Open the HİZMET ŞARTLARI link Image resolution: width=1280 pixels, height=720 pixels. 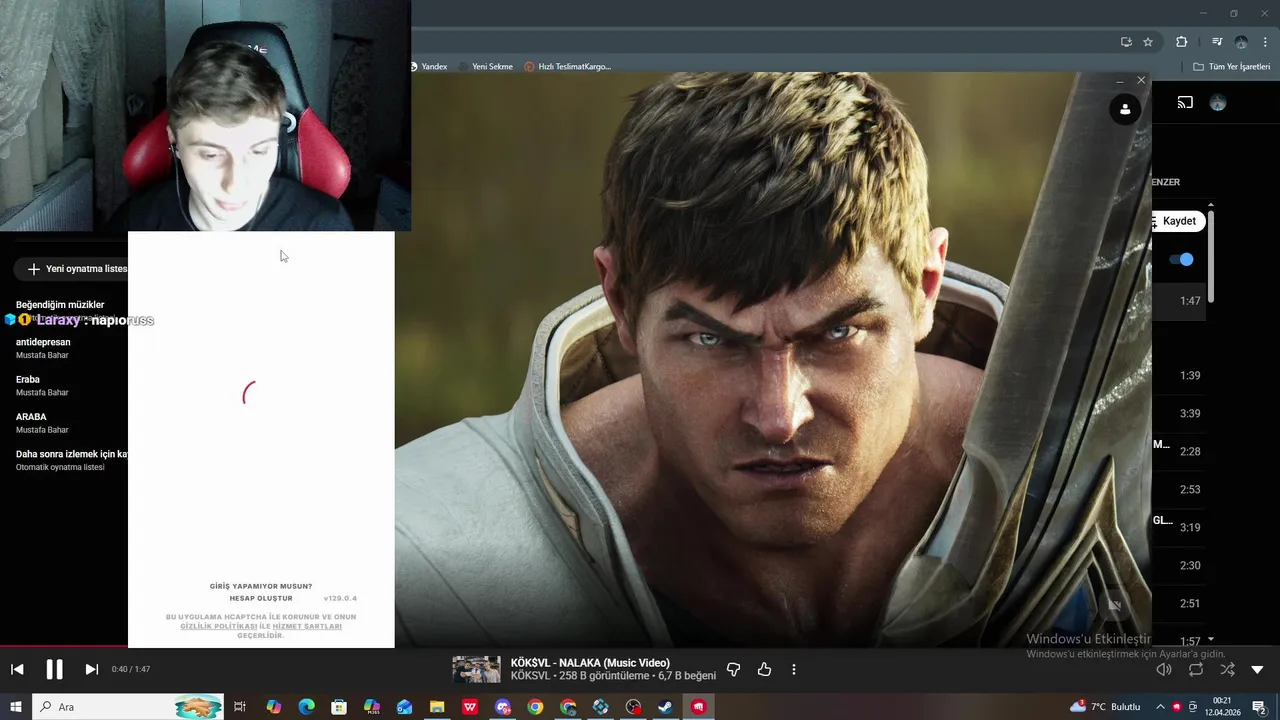coord(307,626)
